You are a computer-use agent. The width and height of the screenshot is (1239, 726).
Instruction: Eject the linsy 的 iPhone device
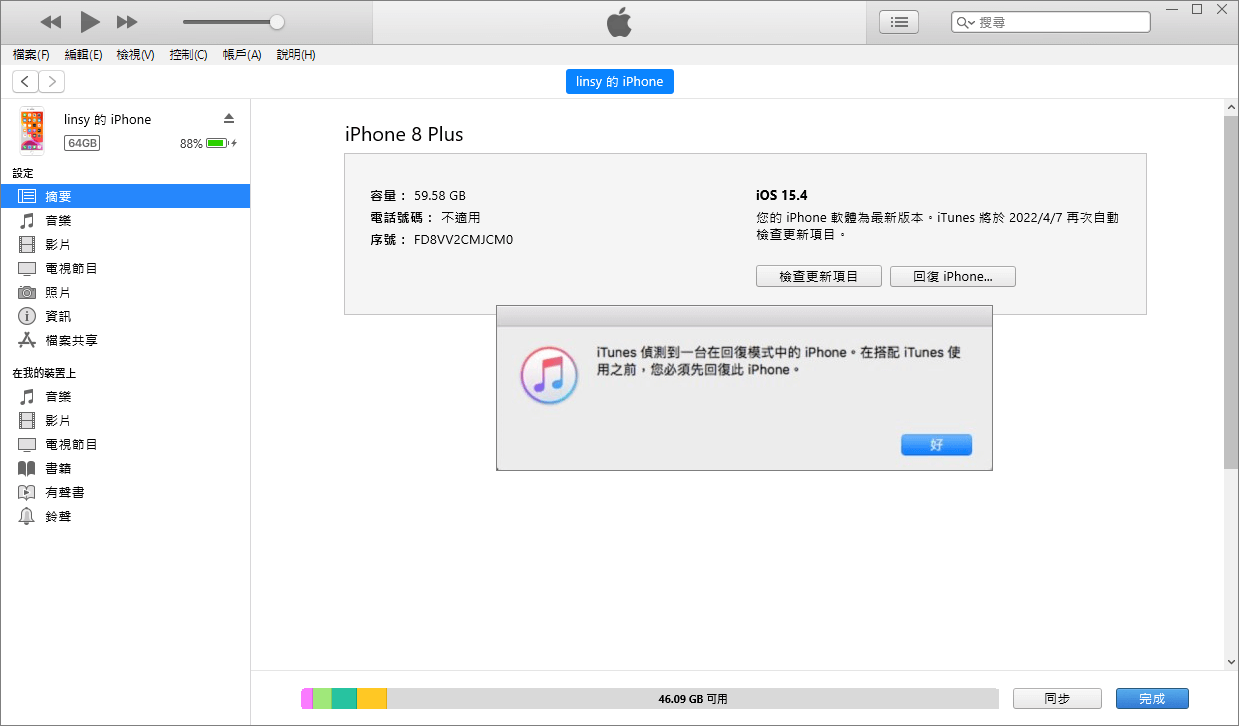pos(229,117)
